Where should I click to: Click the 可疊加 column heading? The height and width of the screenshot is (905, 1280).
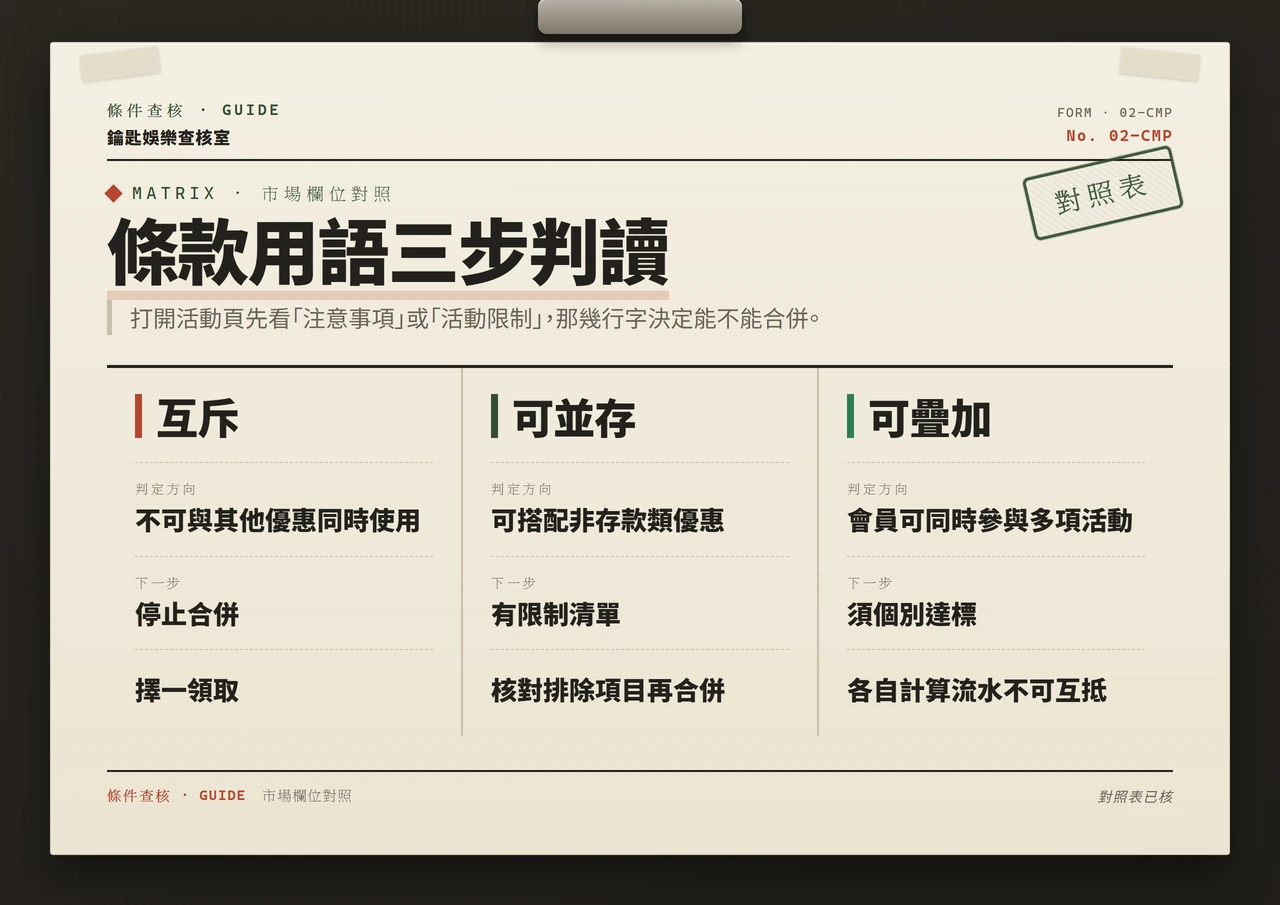(930, 418)
